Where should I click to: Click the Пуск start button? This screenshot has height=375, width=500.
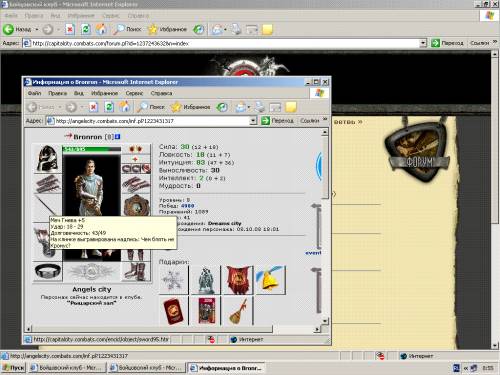point(13,368)
